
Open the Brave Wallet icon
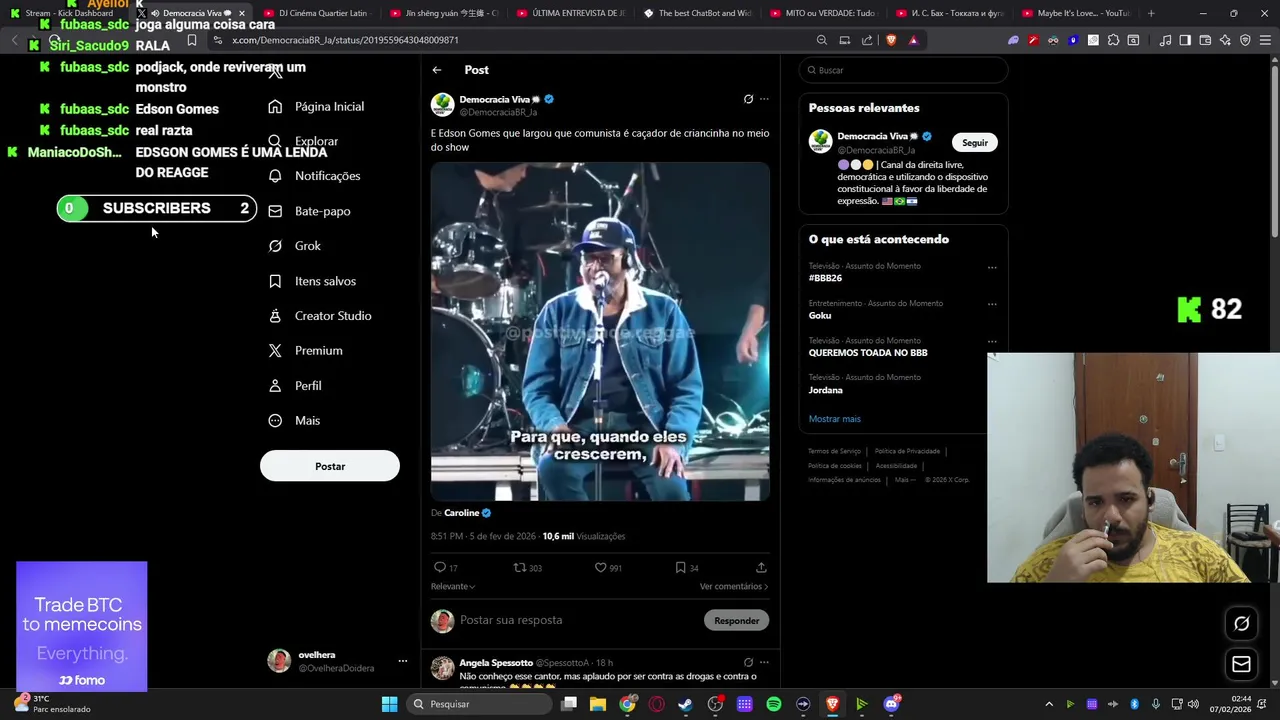point(1205,40)
